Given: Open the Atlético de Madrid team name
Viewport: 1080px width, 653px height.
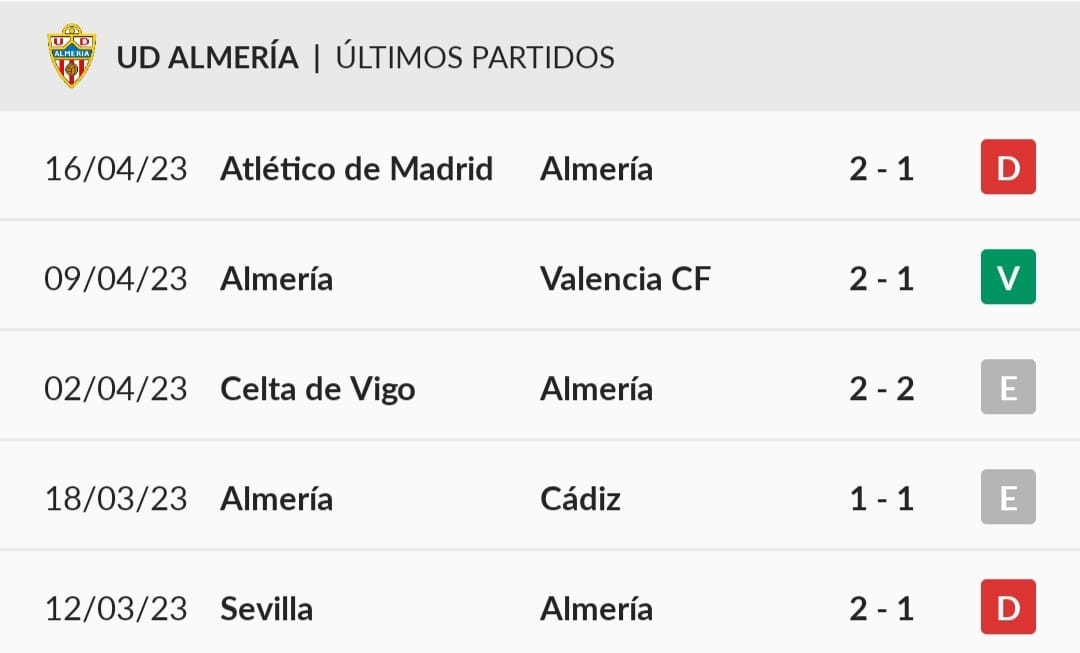Looking at the screenshot, I should click(357, 169).
